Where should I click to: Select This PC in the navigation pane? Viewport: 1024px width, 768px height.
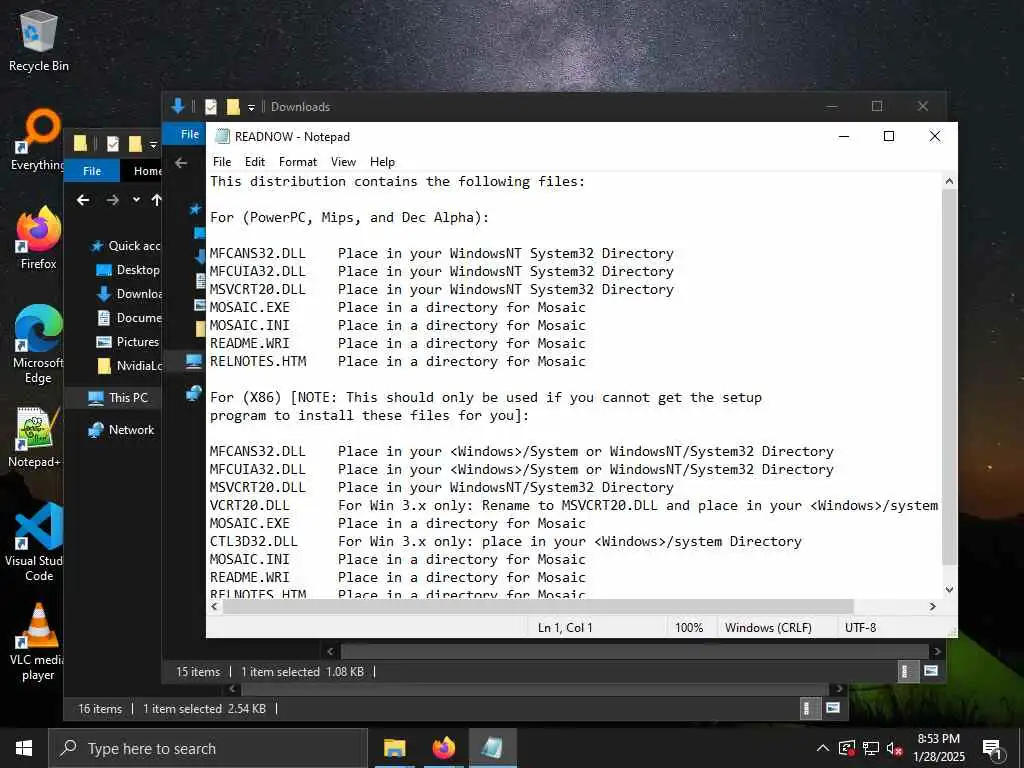118,398
